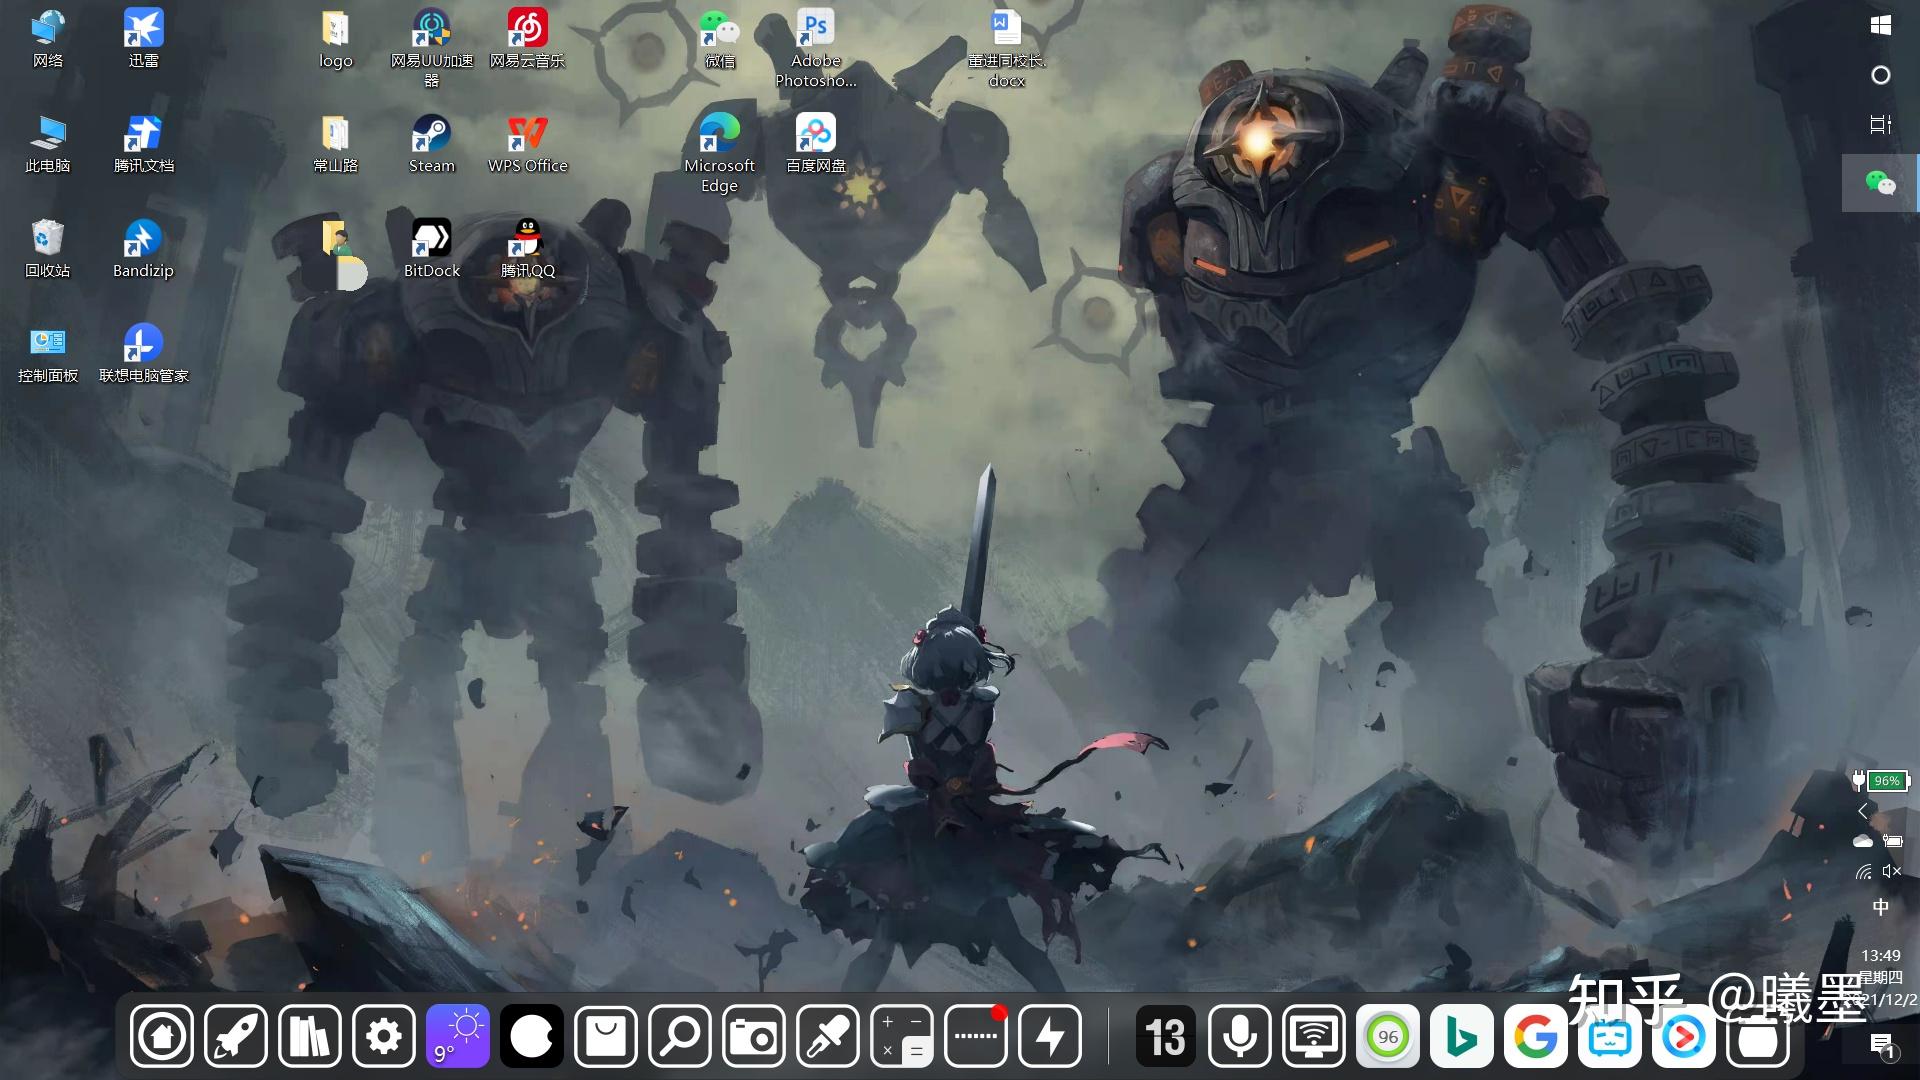Viewport: 1920px width, 1080px height.
Task: Switch to WeChat on the taskbar
Action: point(1880,183)
